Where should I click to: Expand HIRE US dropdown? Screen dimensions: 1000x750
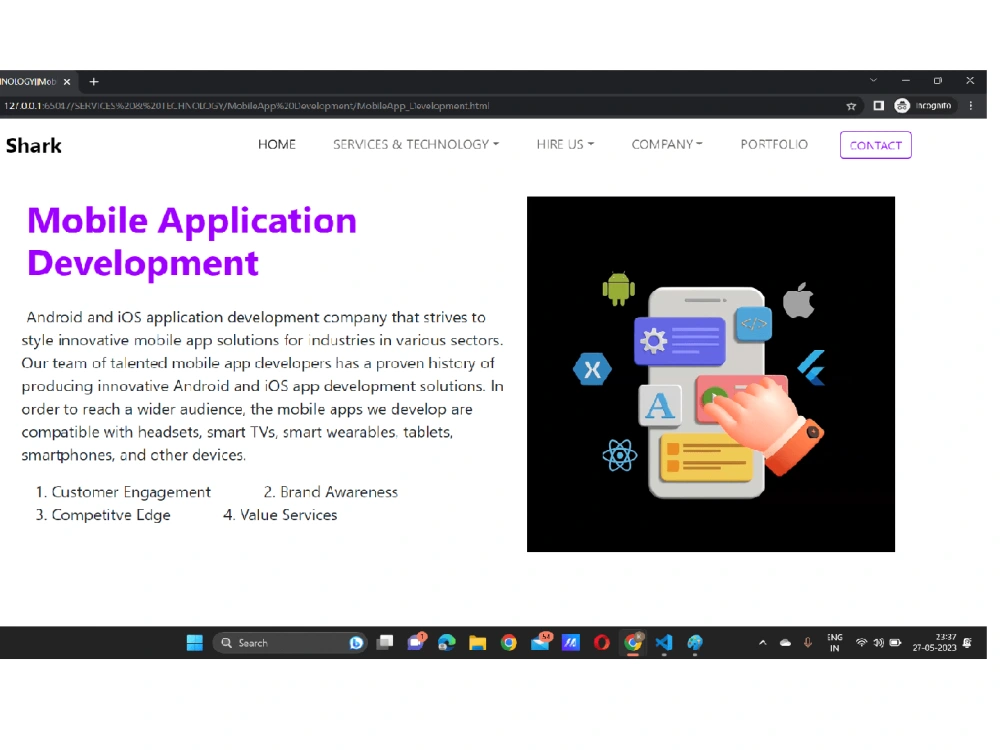click(565, 145)
